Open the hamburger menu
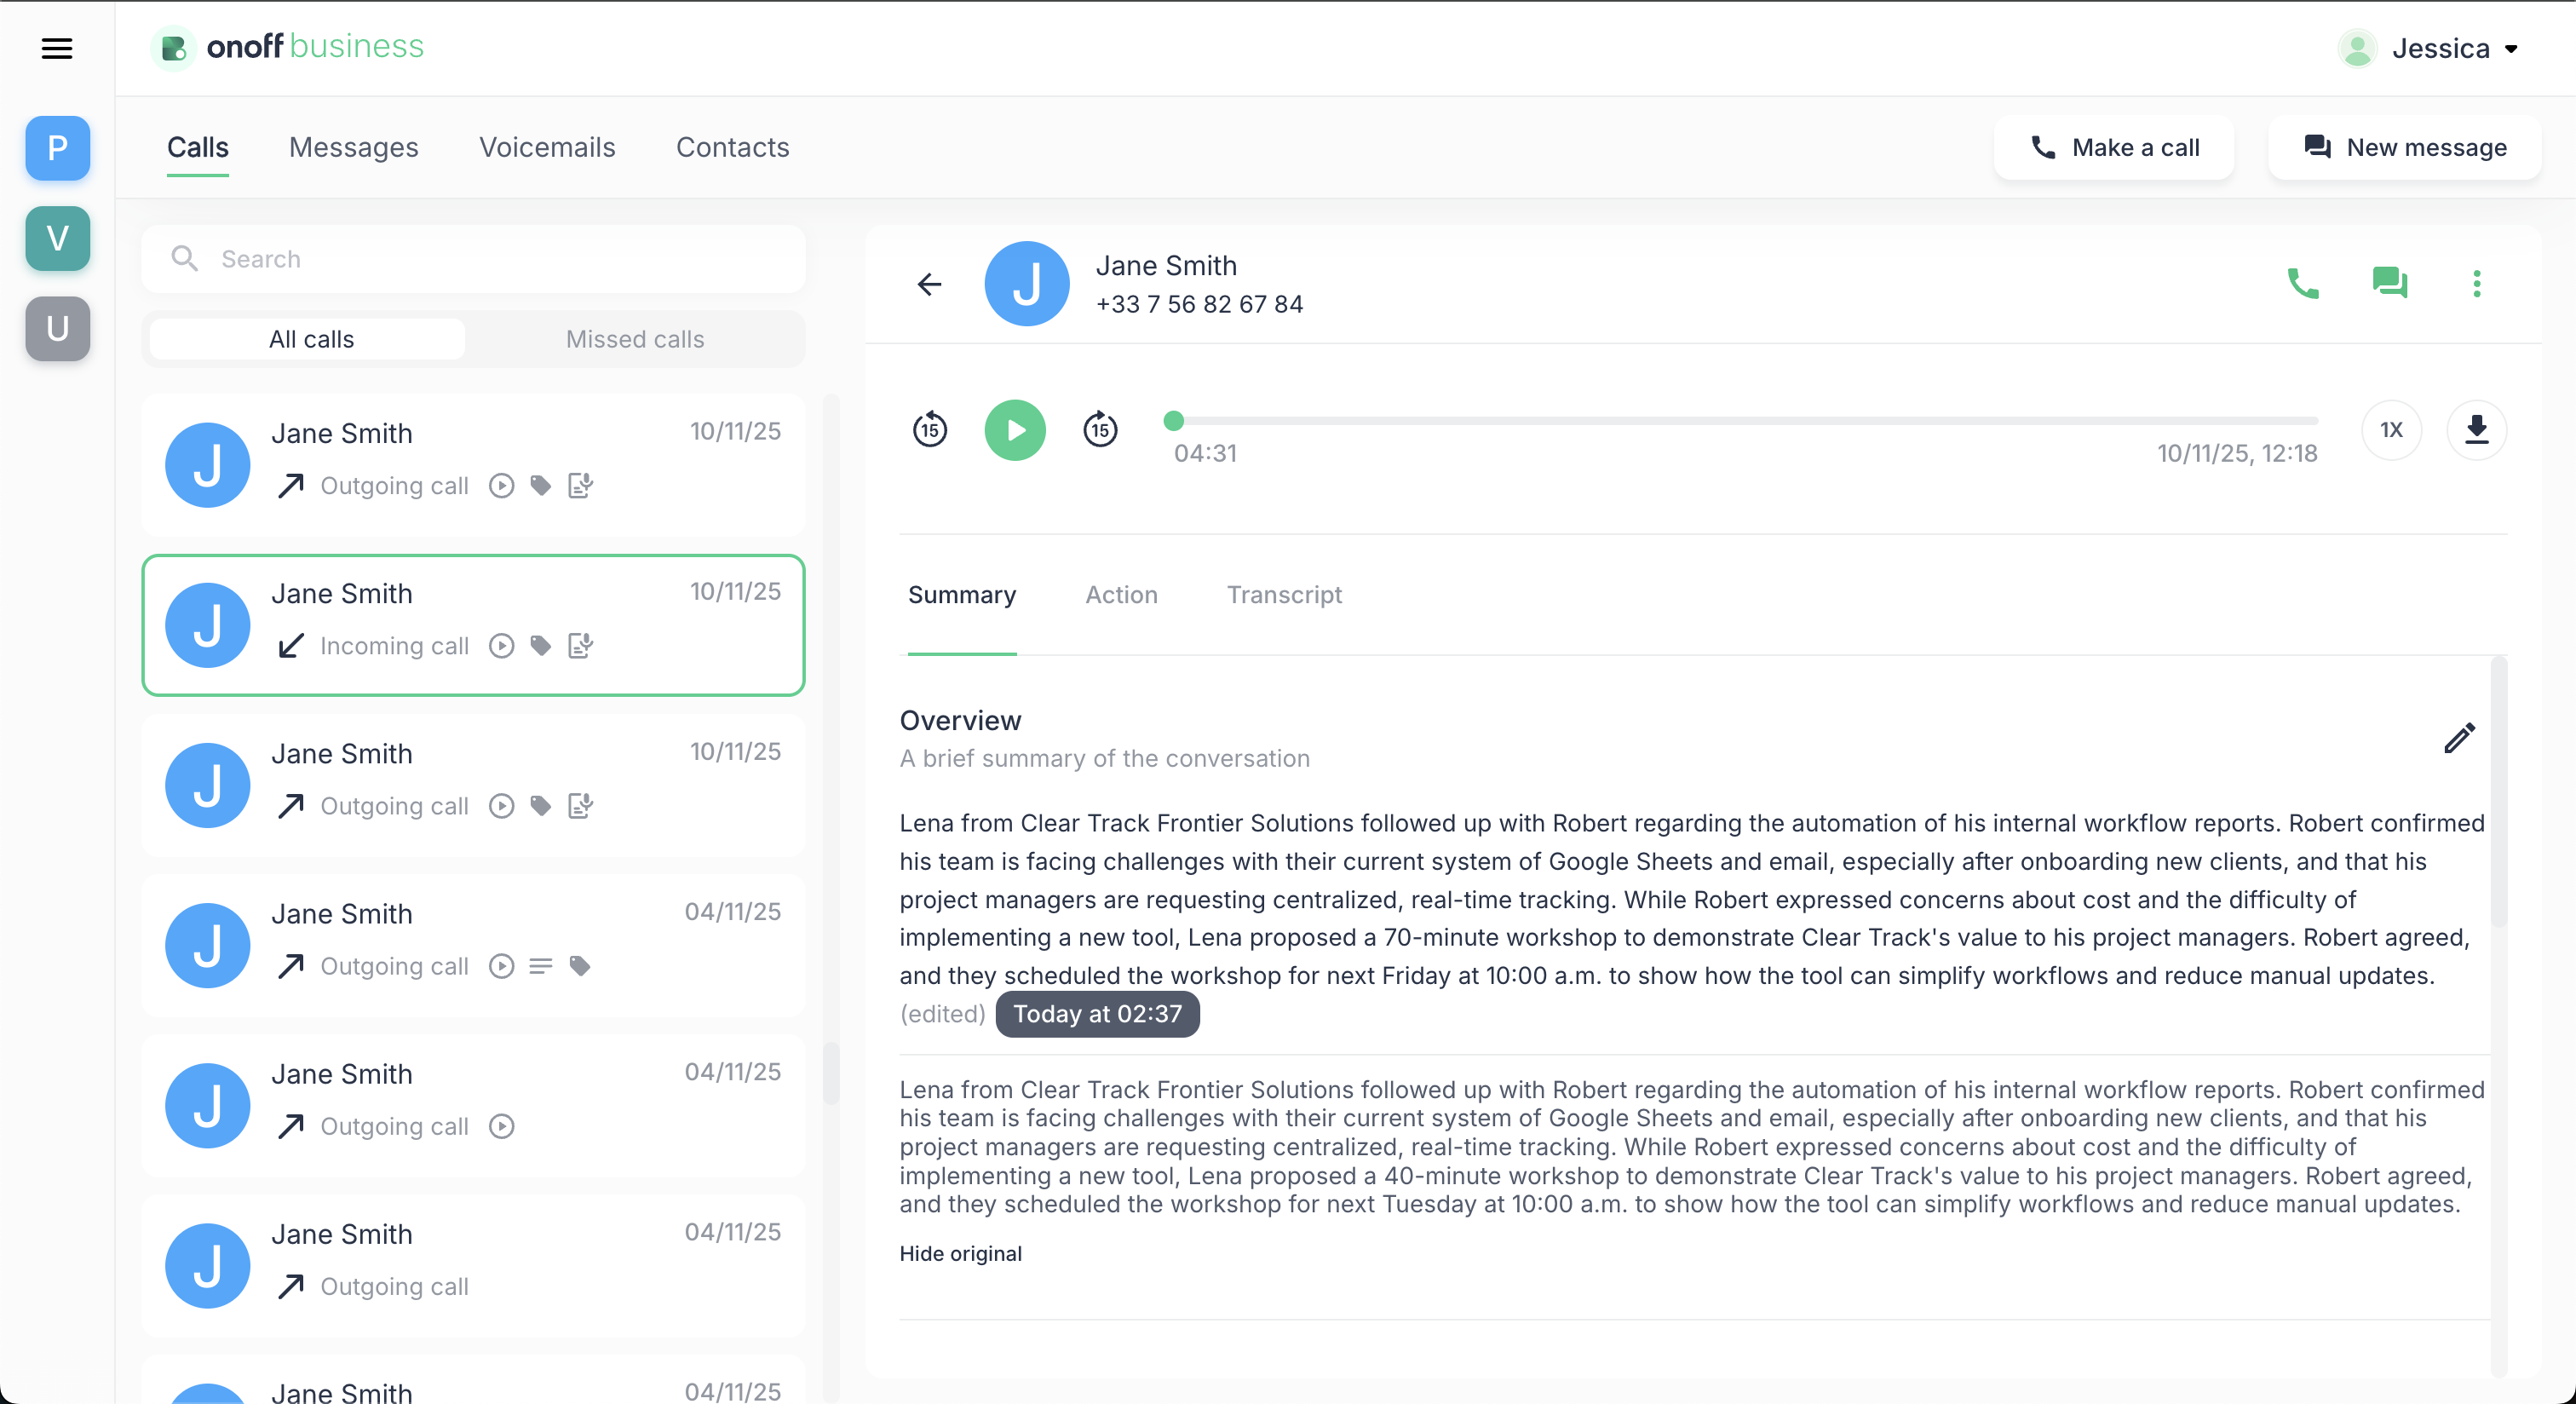This screenshot has height=1404, width=2576. pyautogui.click(x=57, y=48)
